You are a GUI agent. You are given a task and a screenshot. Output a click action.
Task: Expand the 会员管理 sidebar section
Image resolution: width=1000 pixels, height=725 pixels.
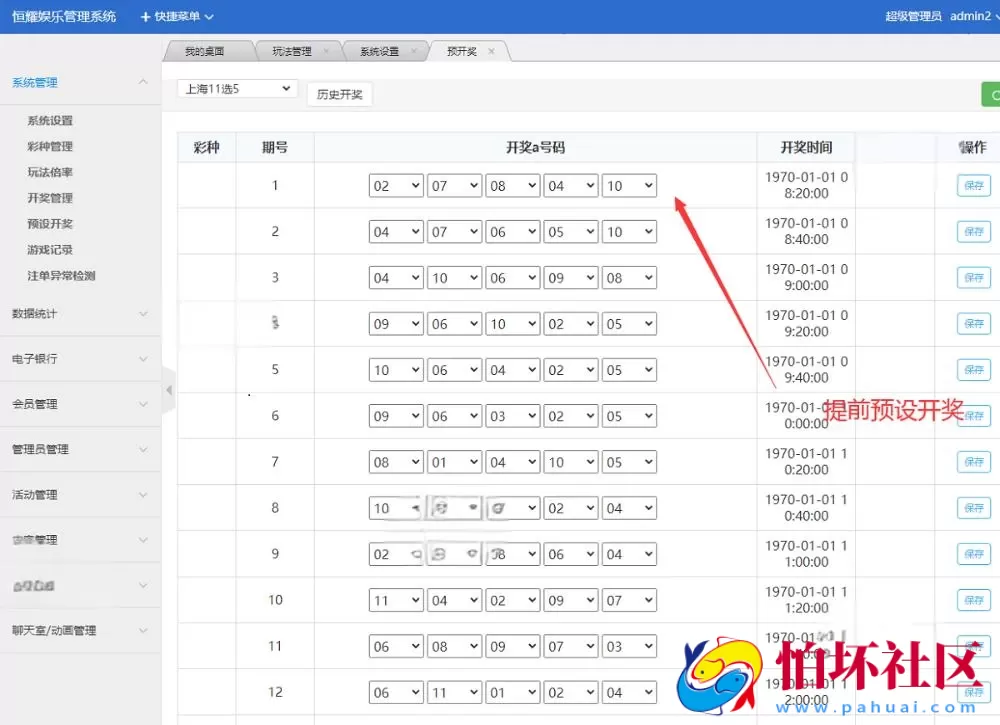(x=35, y=403)
